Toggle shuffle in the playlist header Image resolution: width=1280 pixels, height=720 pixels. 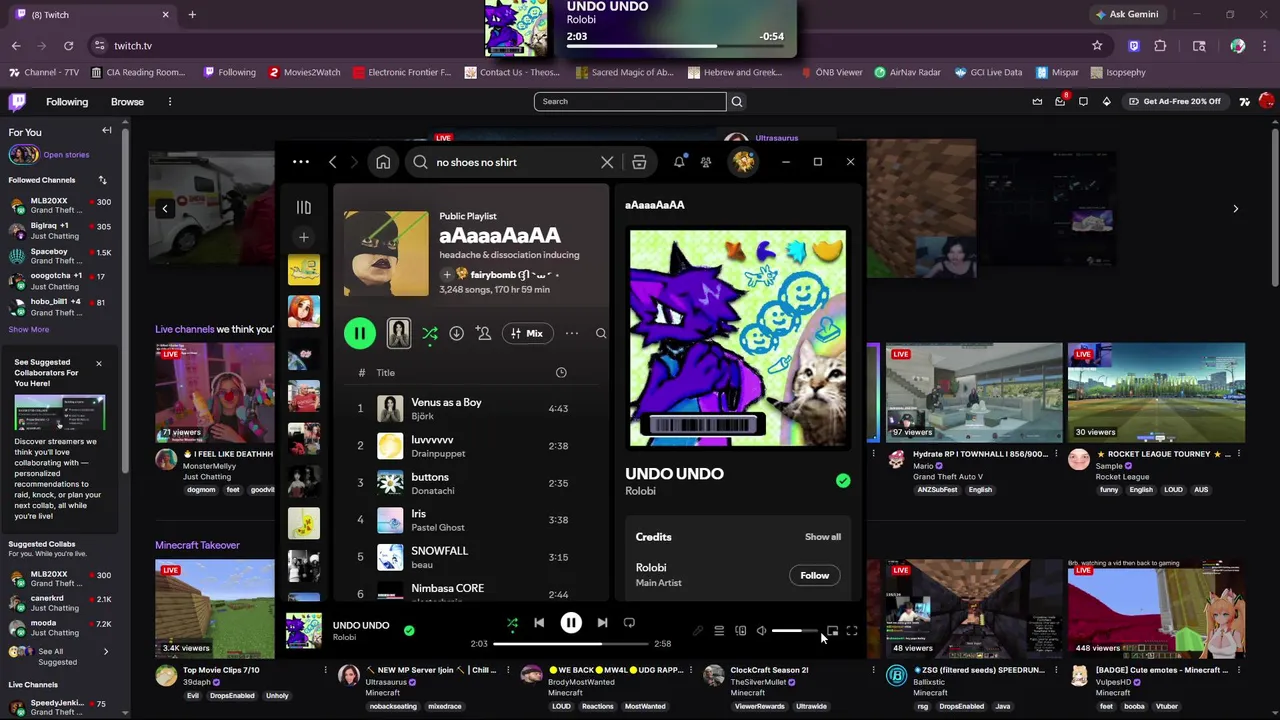[x=430, y=333]
